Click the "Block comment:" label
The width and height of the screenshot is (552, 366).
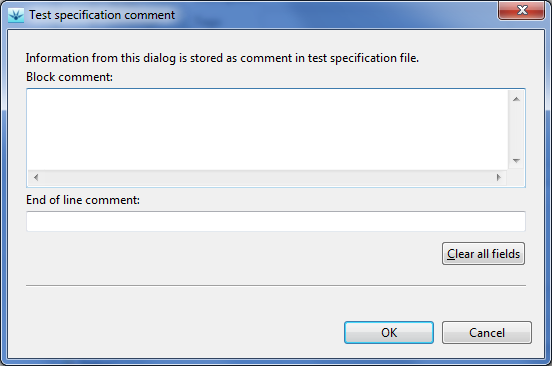tap(69, 77)
